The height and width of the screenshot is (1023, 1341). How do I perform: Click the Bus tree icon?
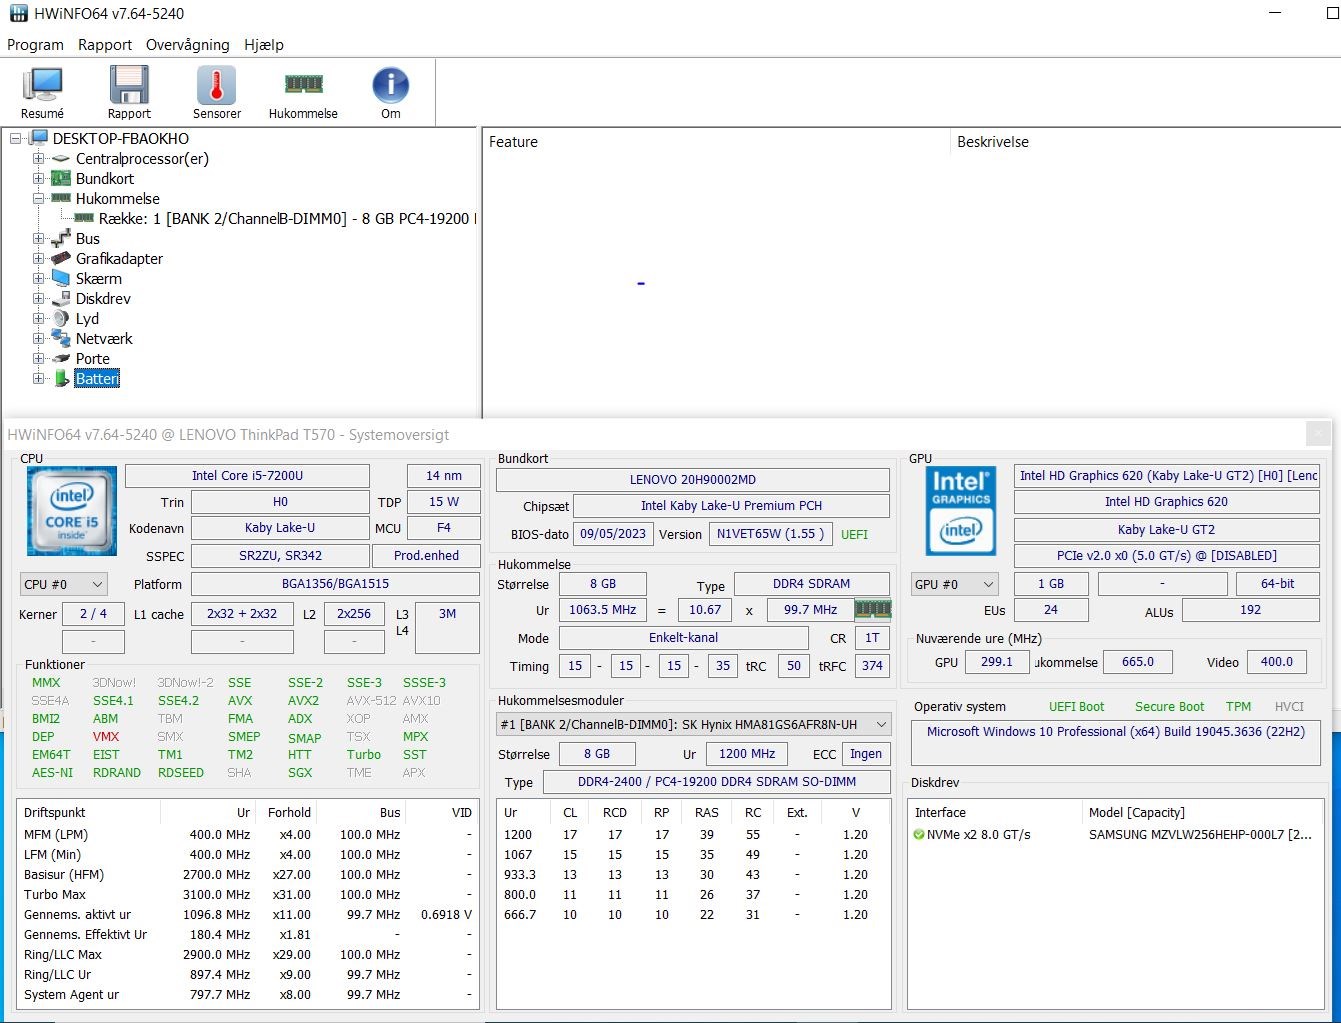(60, 238)
